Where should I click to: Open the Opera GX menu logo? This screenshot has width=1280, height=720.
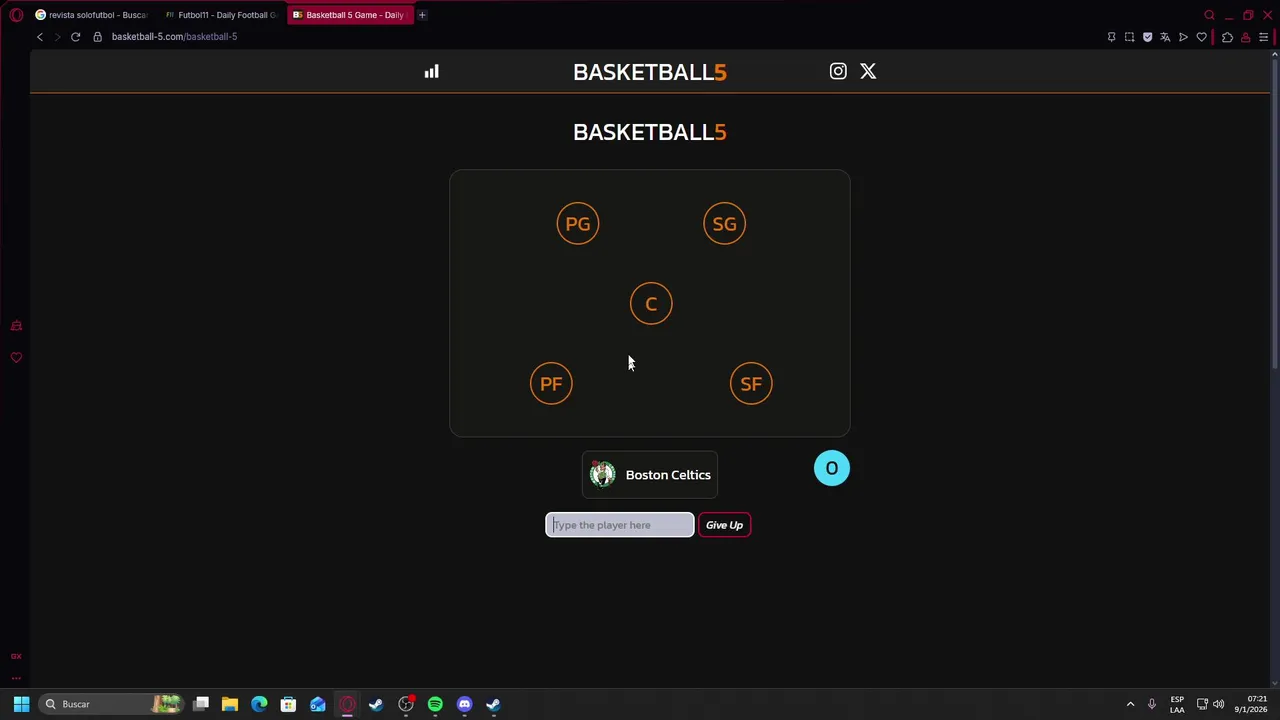[16, 15]
